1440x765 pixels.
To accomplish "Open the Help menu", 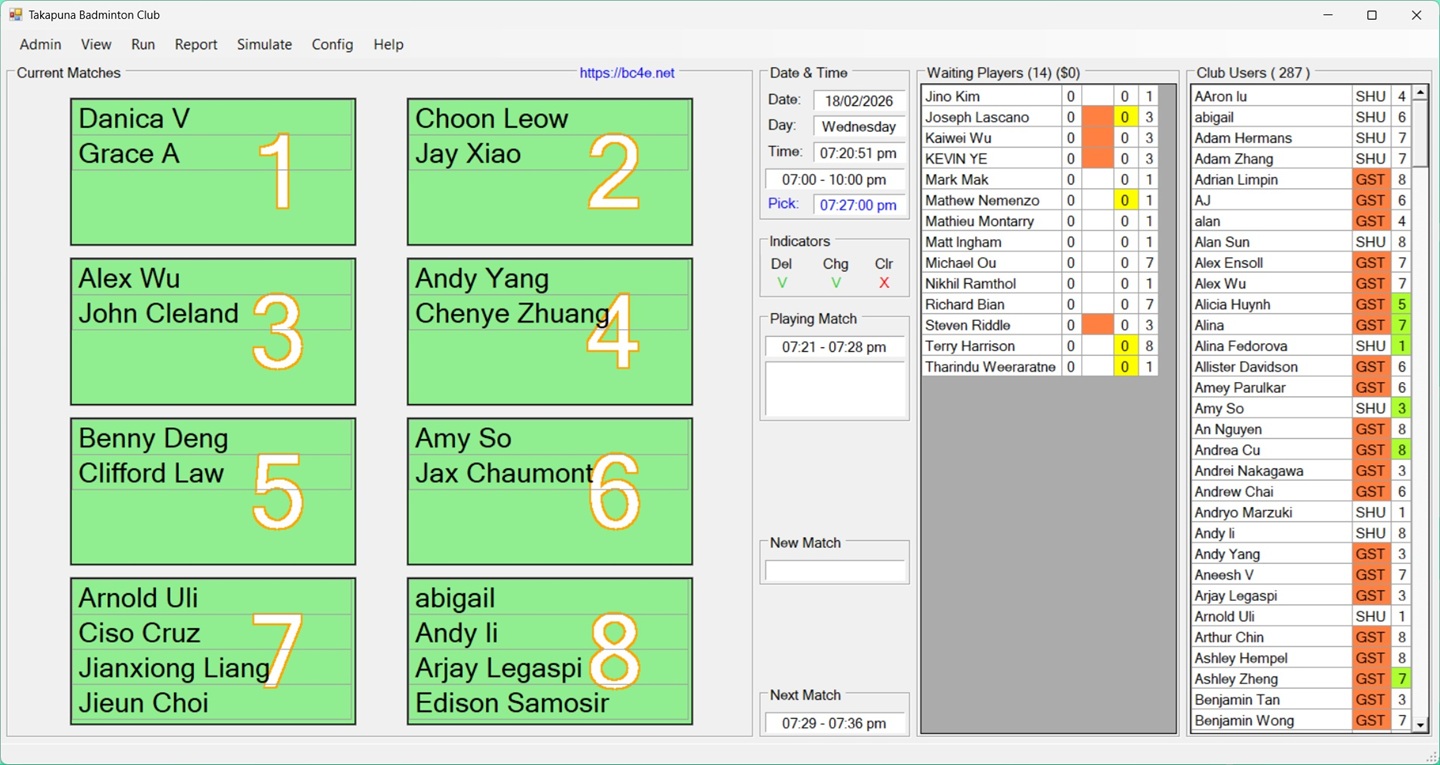I will pyautogui.click(x=388, y=44).
